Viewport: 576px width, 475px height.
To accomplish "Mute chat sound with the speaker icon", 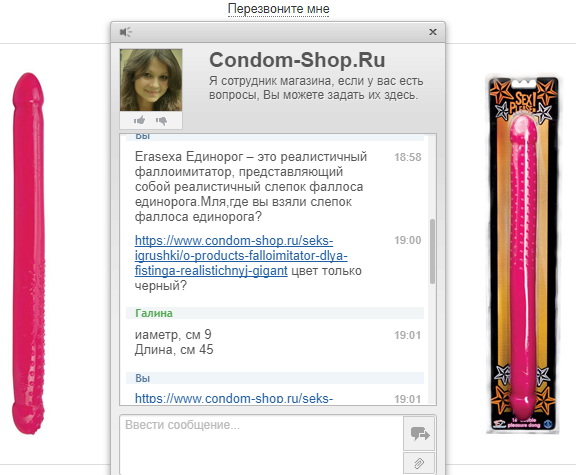I will coord(126,32).
